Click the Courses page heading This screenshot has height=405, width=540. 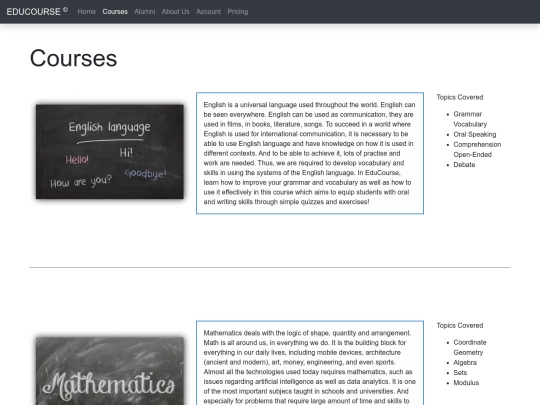(x=73, y=58)
